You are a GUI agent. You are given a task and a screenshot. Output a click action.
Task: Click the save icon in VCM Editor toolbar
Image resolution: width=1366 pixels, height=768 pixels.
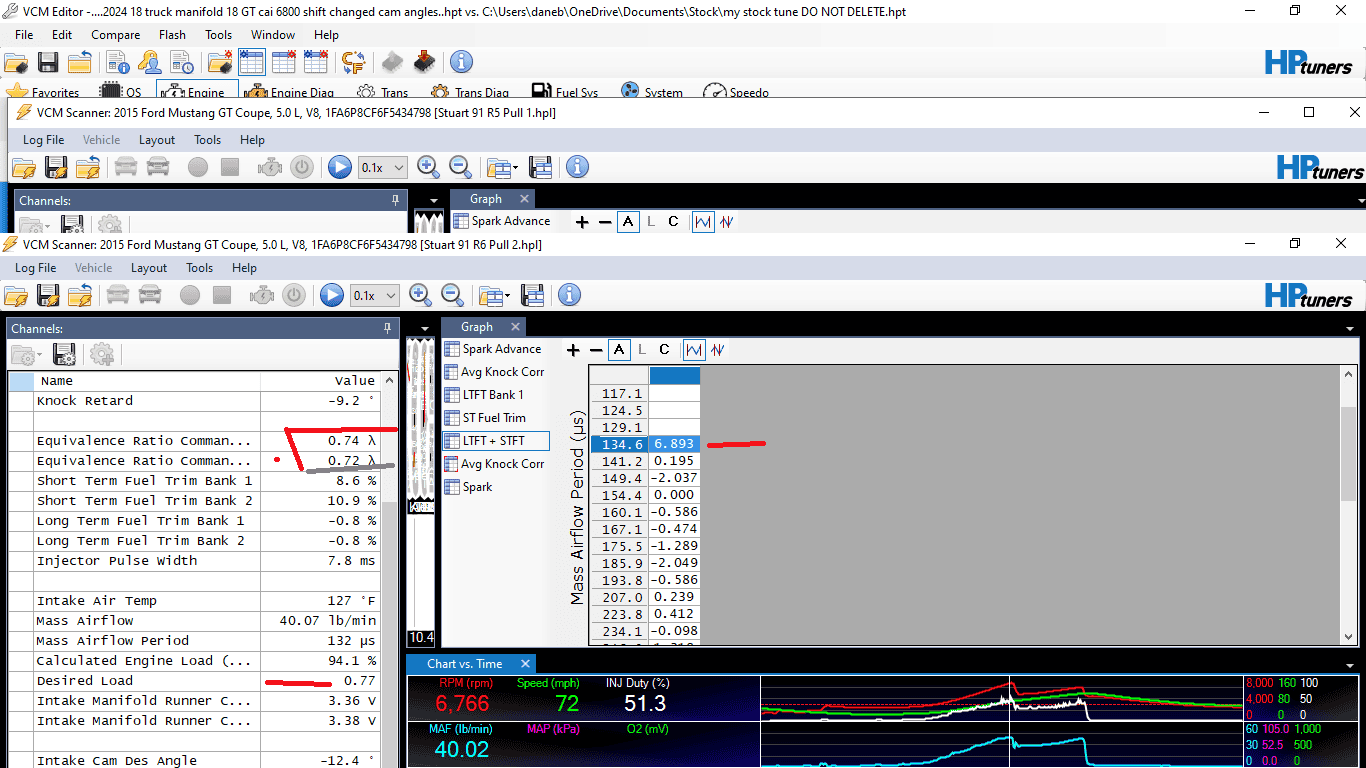click(48, 63)
